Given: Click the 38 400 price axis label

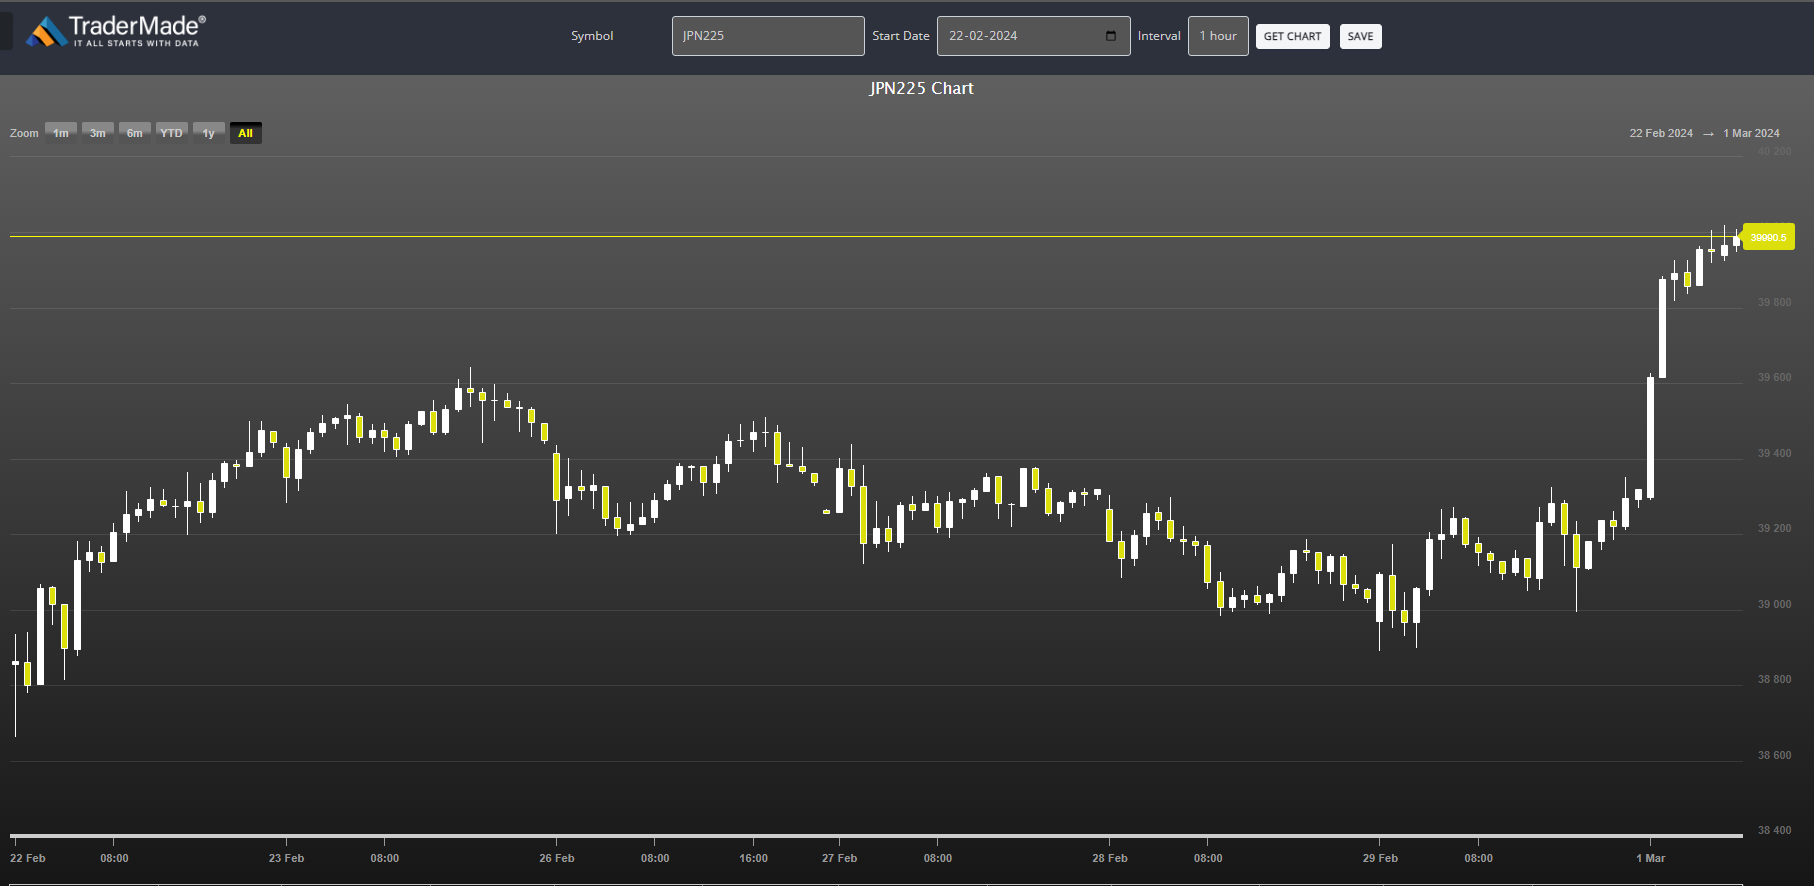Looking at the screenshot, I should pyautogui.click(x=1774, y=830).
